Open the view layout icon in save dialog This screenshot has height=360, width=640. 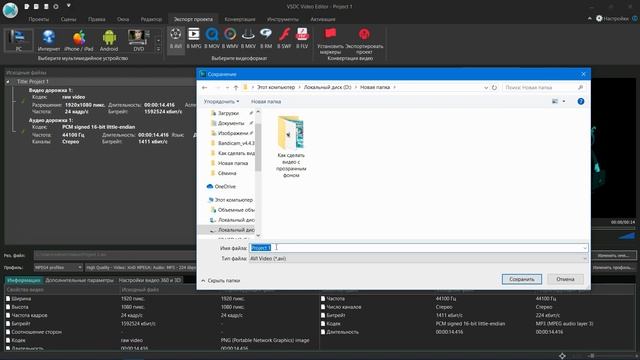[x=555, y=101]
